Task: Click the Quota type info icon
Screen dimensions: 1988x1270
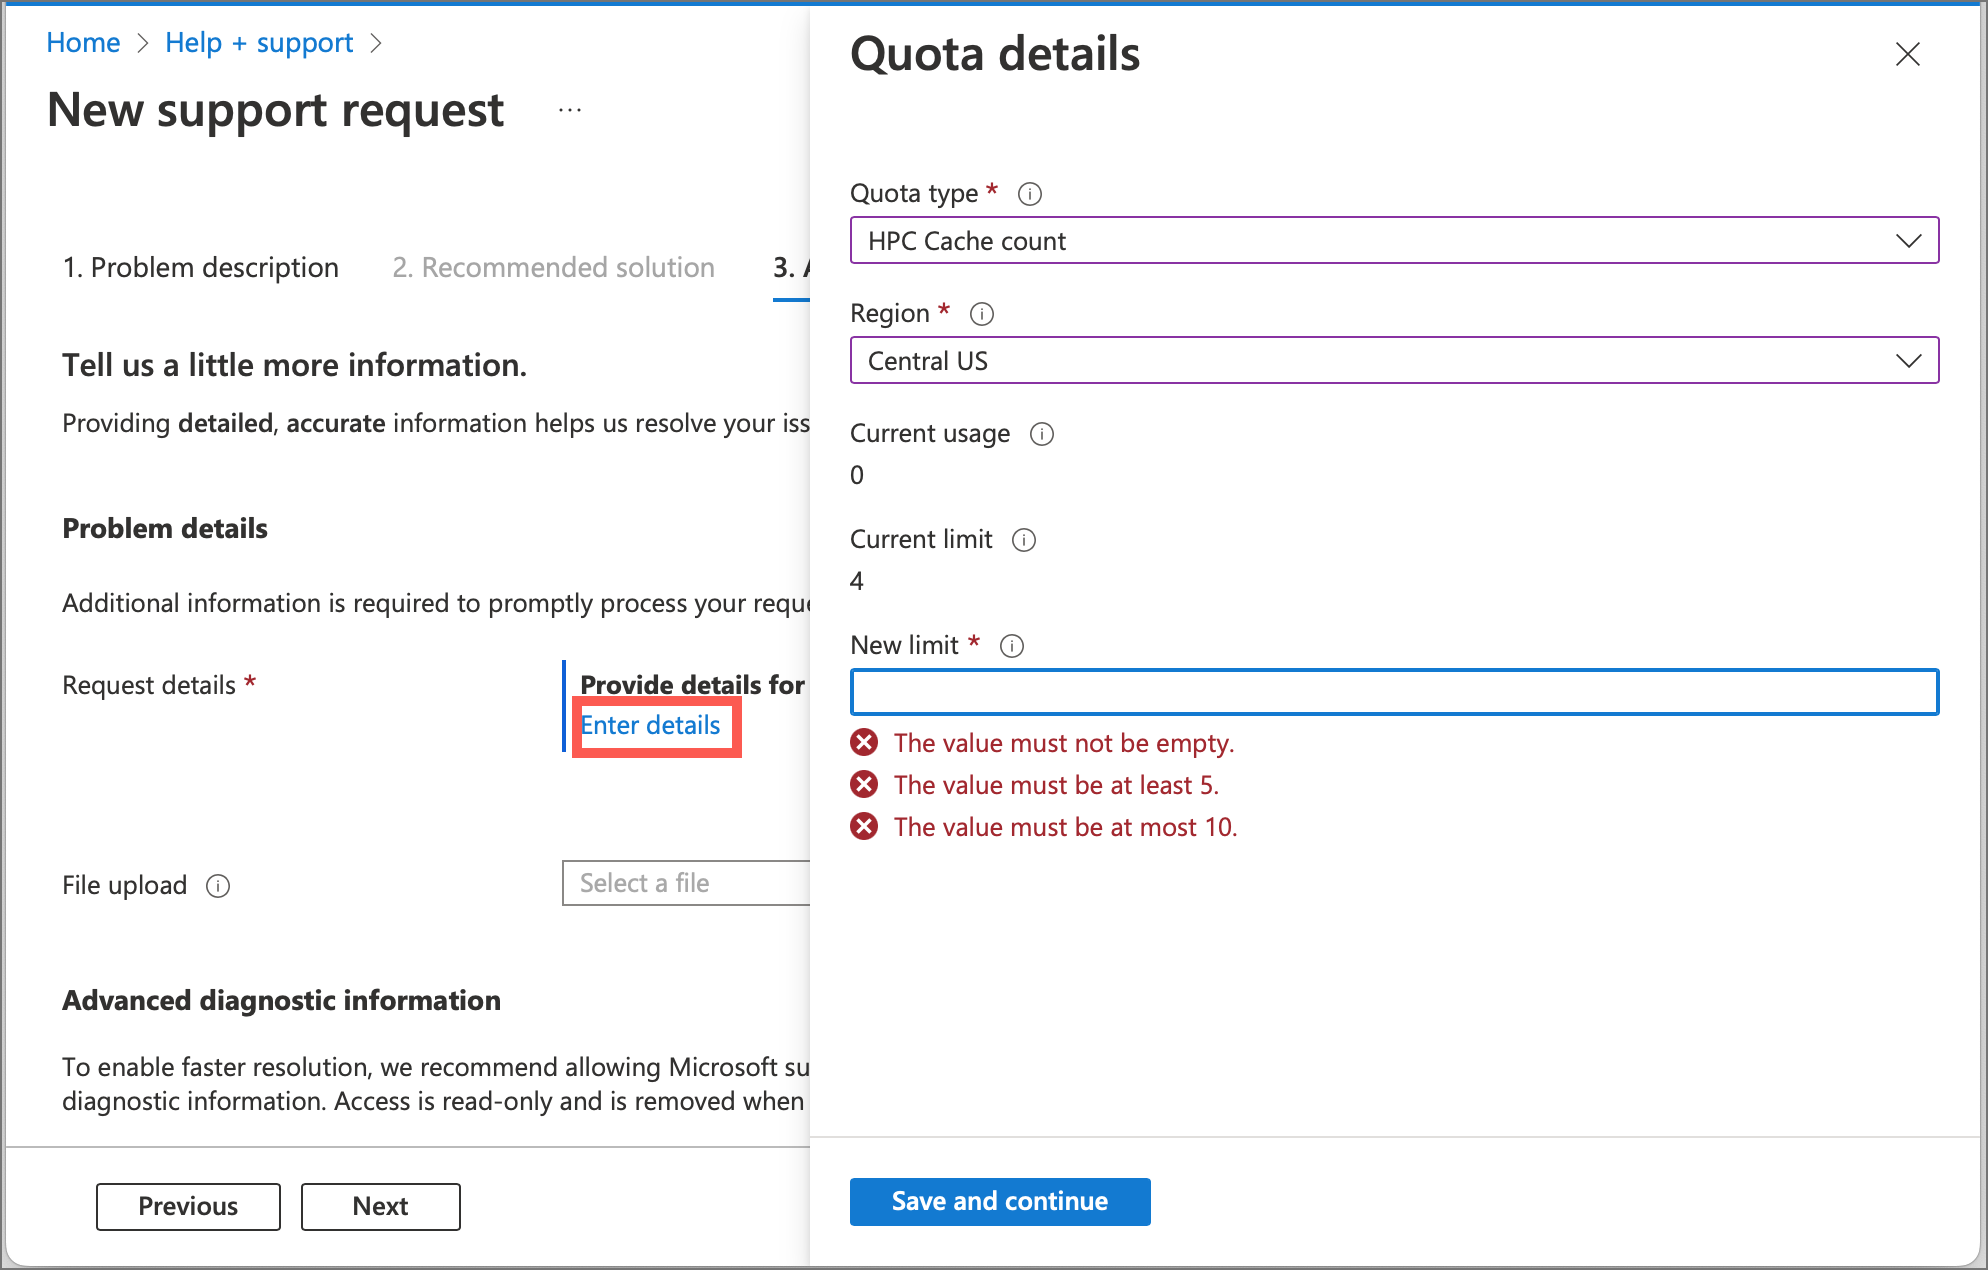Action: tap(1030, 194)
